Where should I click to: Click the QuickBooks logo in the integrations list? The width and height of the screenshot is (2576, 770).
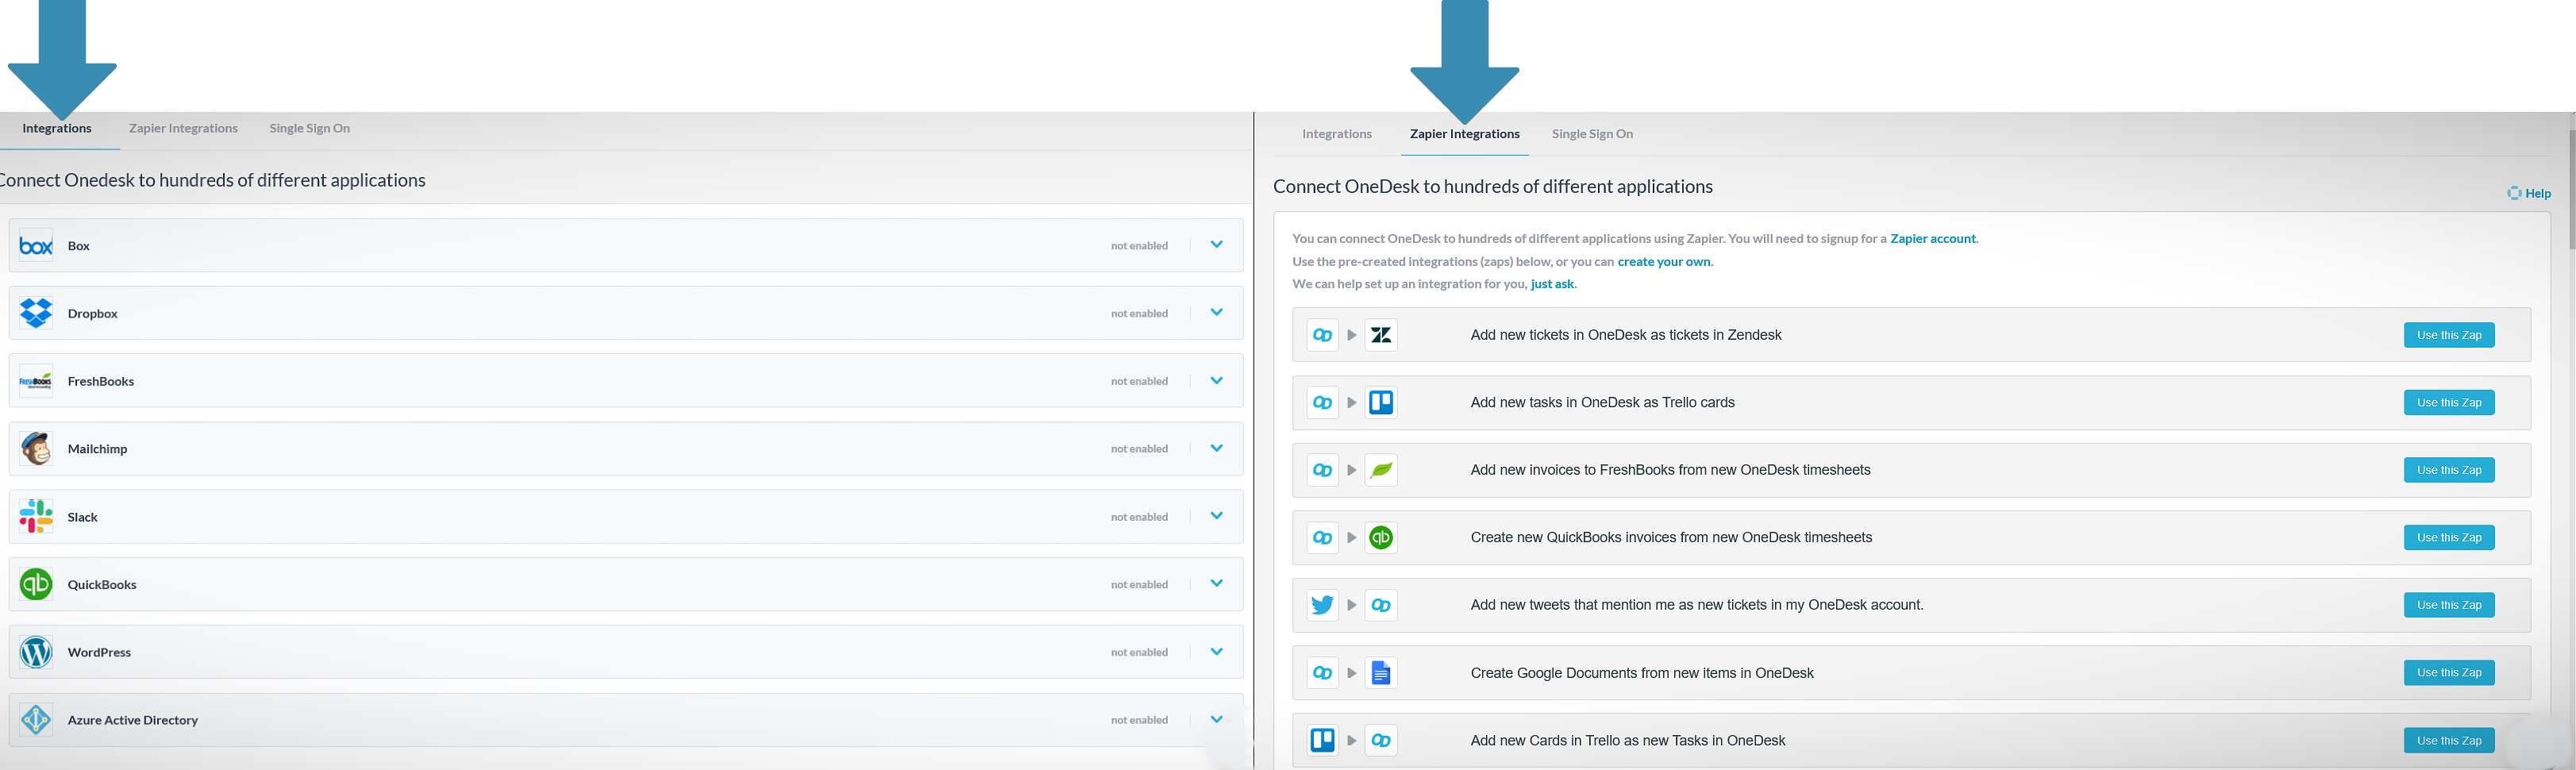pos(36,584)
